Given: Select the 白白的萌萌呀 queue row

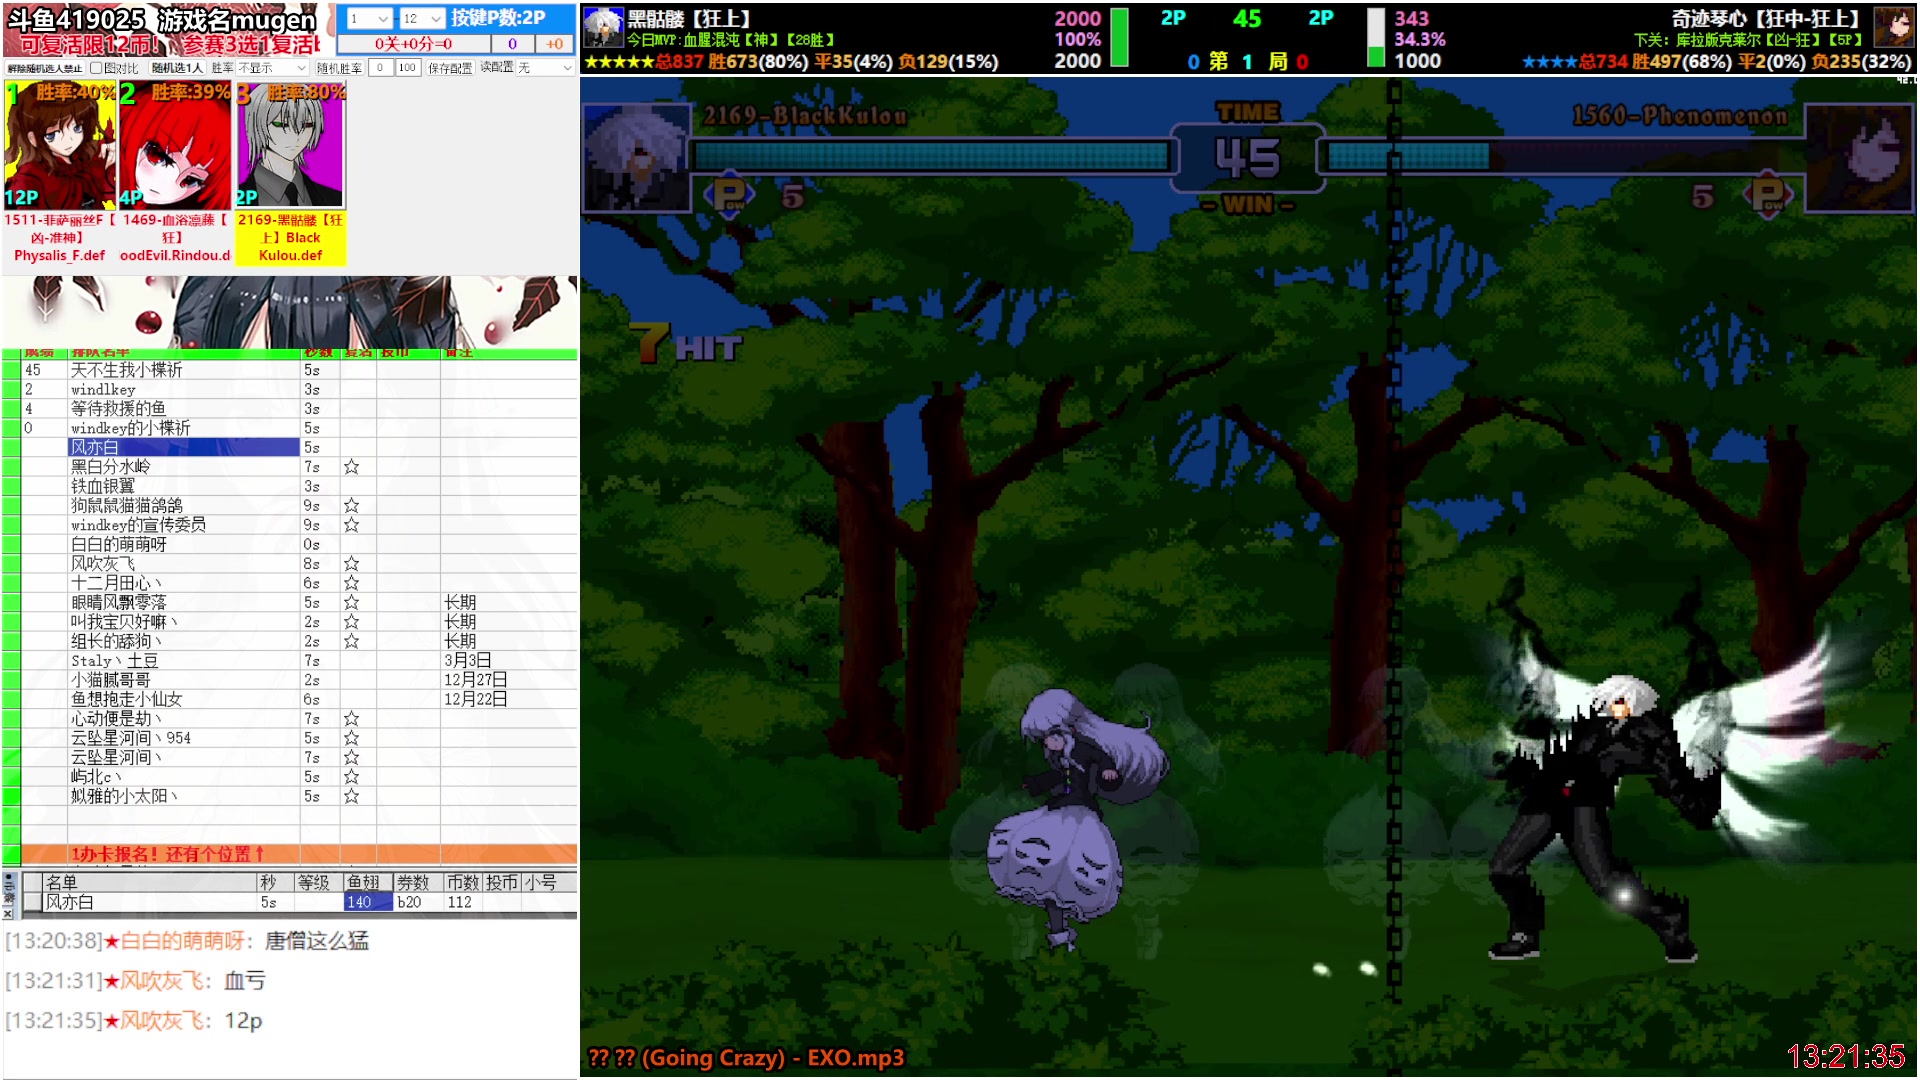Looking at the screenshot, I should pos(184,544).
